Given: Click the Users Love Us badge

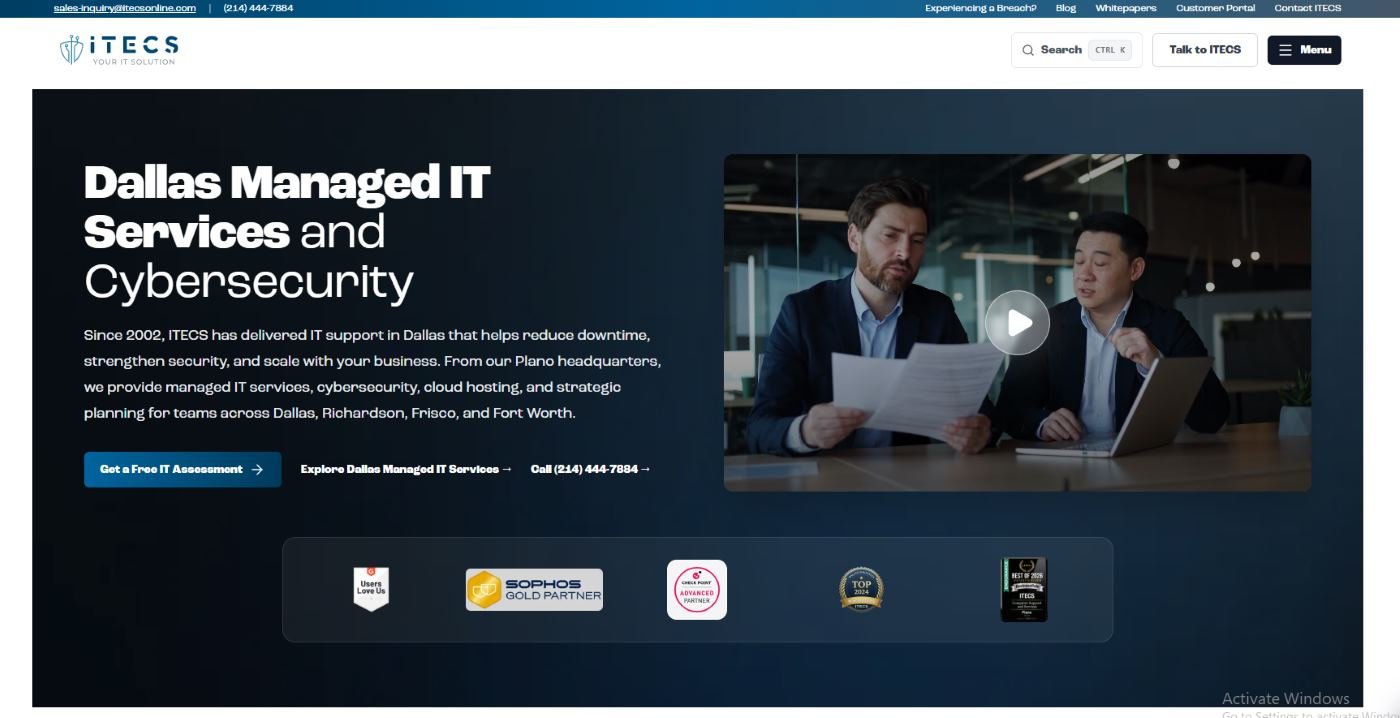Looking at the screenshot, I should (371, 588).
